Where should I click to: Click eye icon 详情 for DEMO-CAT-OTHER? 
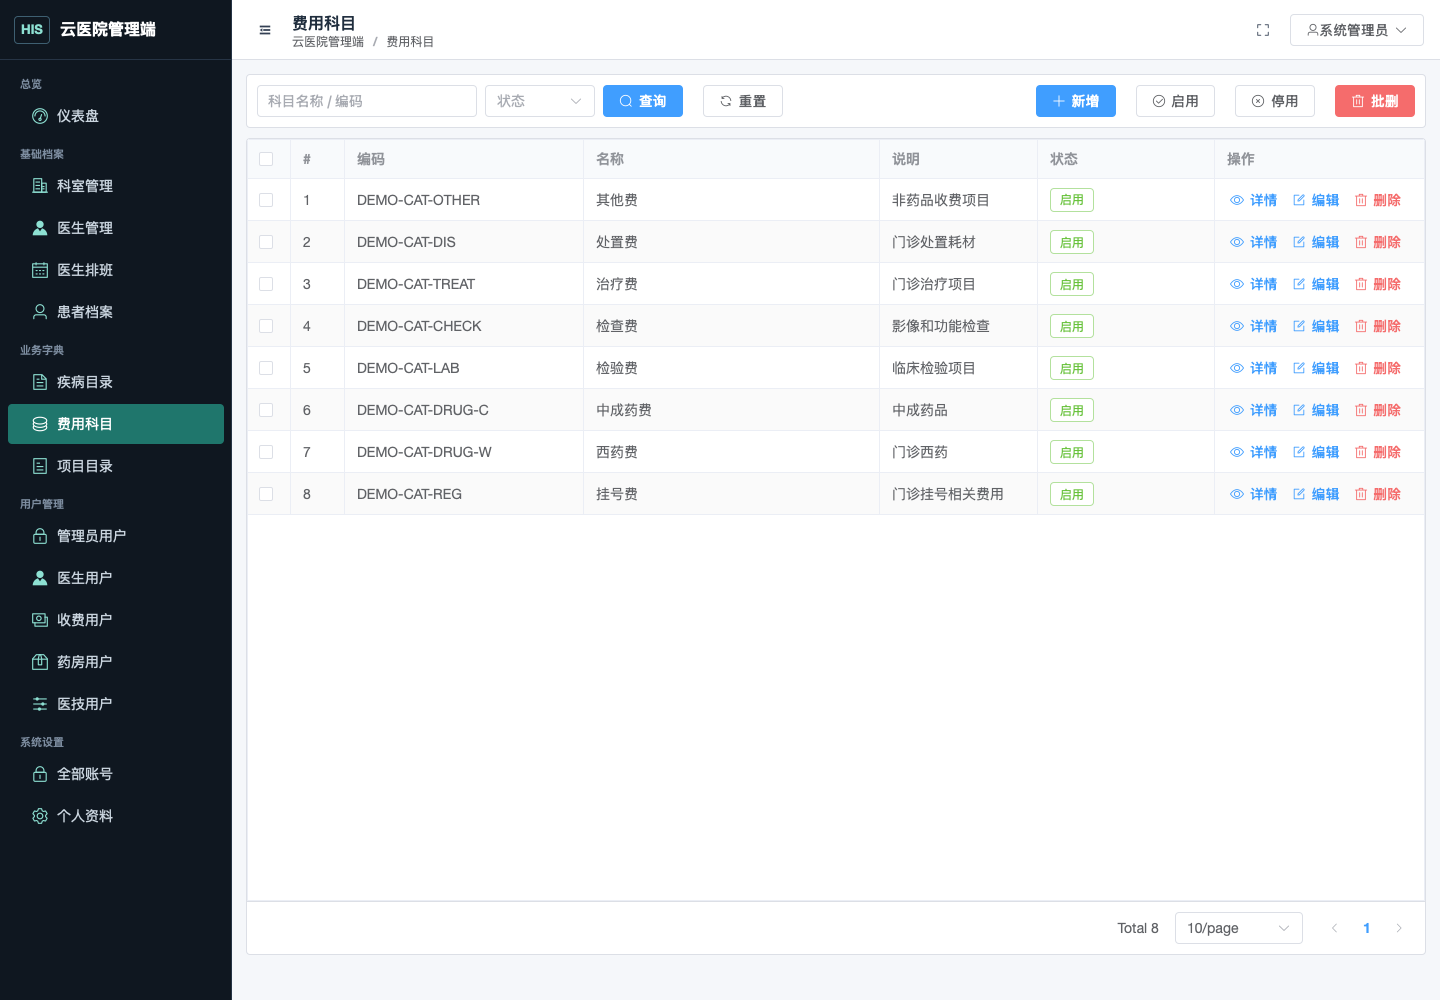(1237, 200)
